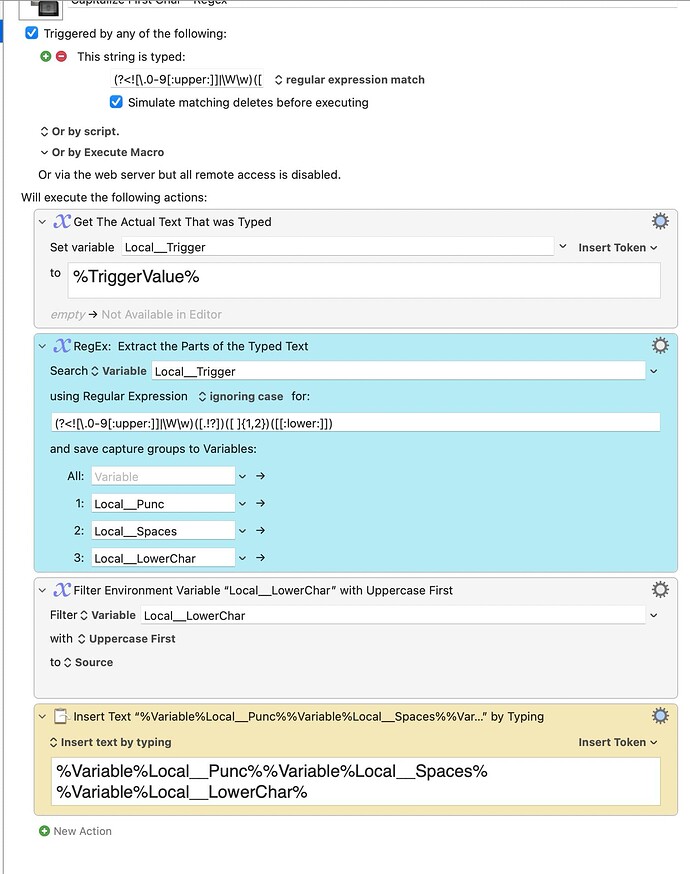Viewport: 690px width, 874px height.
Task: Open the 'regular expression match' dropdown
Action: (x=348, y=80)
